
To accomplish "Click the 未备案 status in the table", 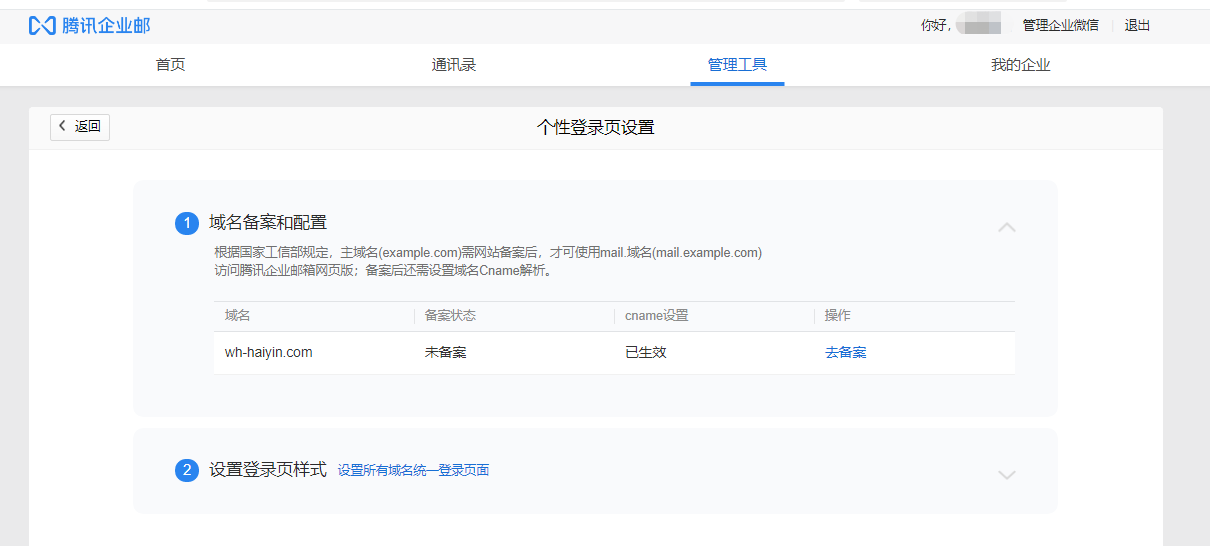I will pos(445,353).
